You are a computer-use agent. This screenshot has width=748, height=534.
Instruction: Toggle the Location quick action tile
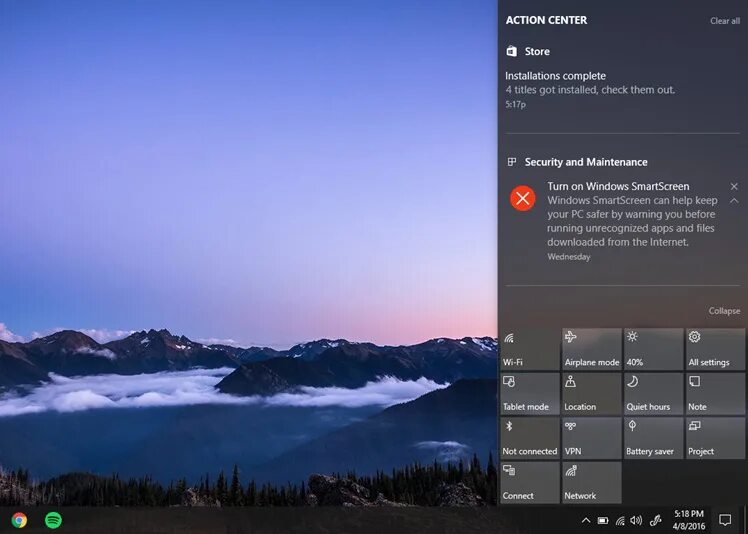coord(592,393)
